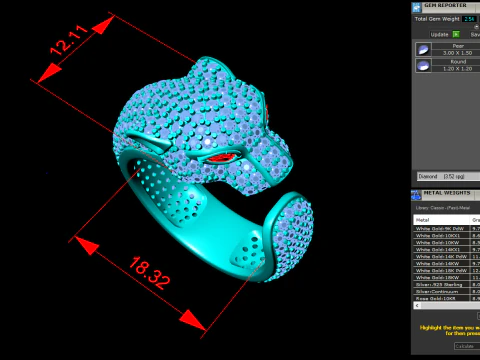Click the Library Classic metal label
This screenshot has width=480, height=360.
tap(442, 208)
